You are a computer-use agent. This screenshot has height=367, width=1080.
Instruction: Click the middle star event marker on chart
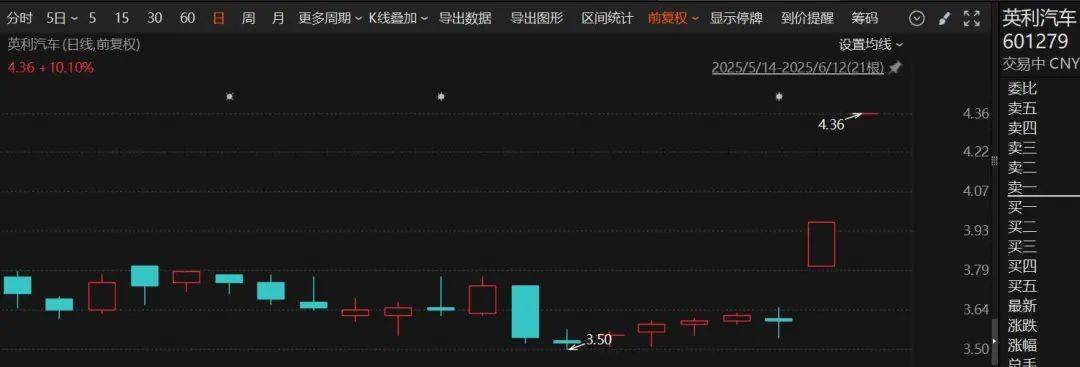point(441,96)
